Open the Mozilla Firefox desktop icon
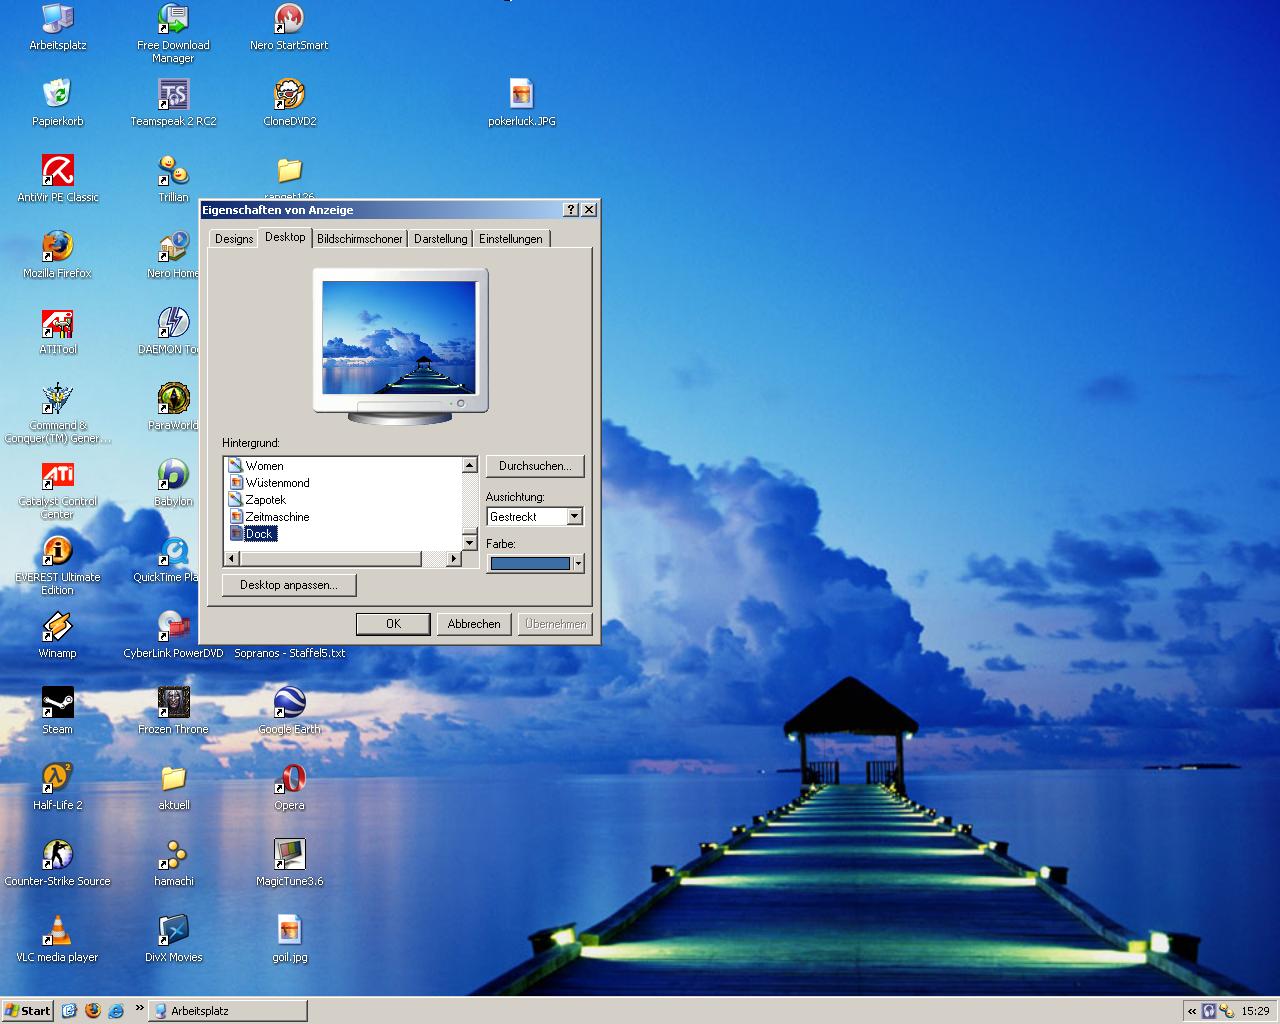 point(57,247)
